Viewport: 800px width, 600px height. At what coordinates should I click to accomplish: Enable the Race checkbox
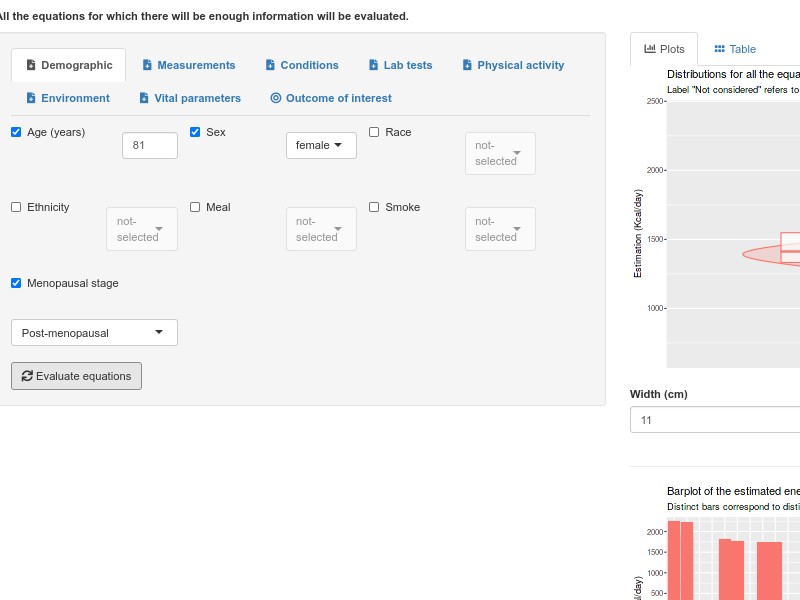(374, 132)
